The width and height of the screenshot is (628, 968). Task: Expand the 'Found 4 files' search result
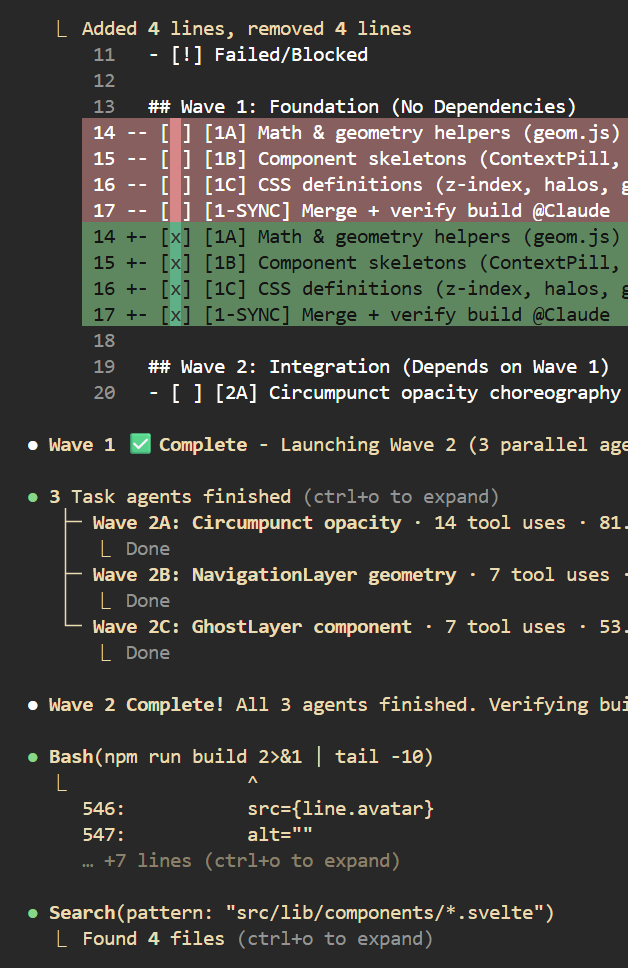click(335, 939)
